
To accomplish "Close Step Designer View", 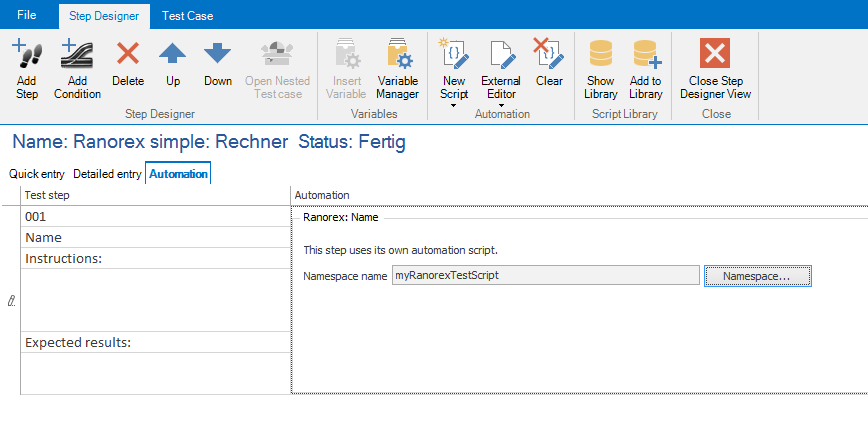I will (715, 55).
